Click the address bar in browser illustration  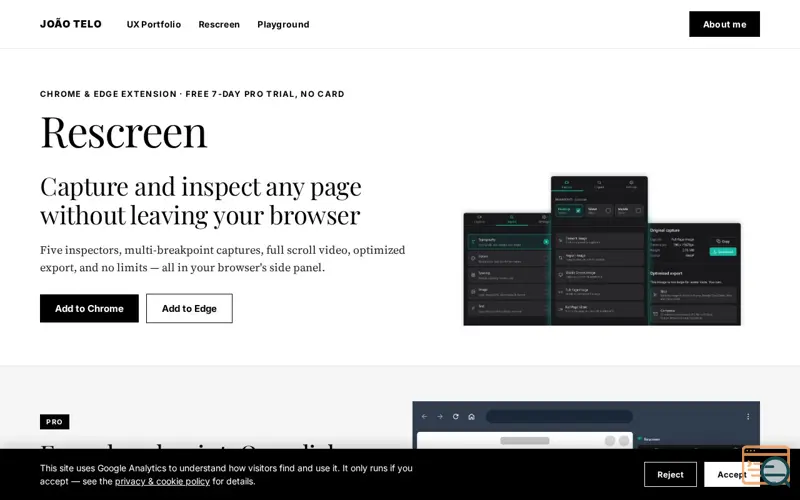tap(559, 417)
